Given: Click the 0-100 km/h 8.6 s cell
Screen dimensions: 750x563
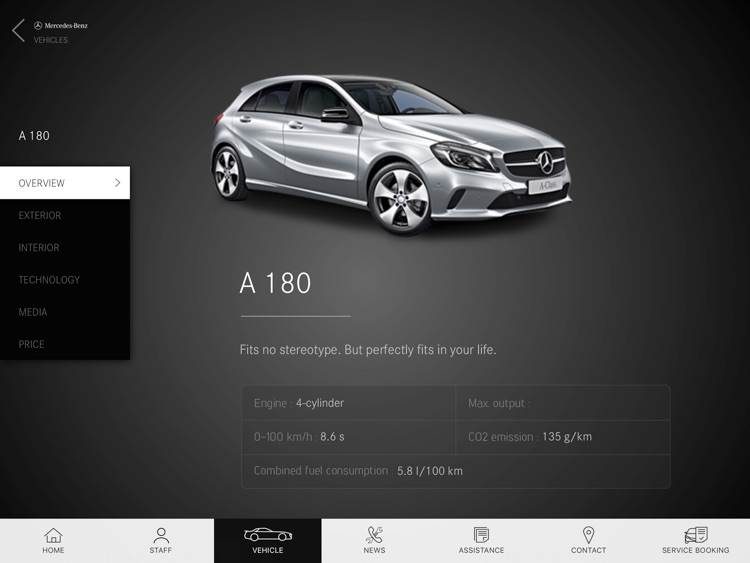Looking at the screenshot, I should 348,437.
